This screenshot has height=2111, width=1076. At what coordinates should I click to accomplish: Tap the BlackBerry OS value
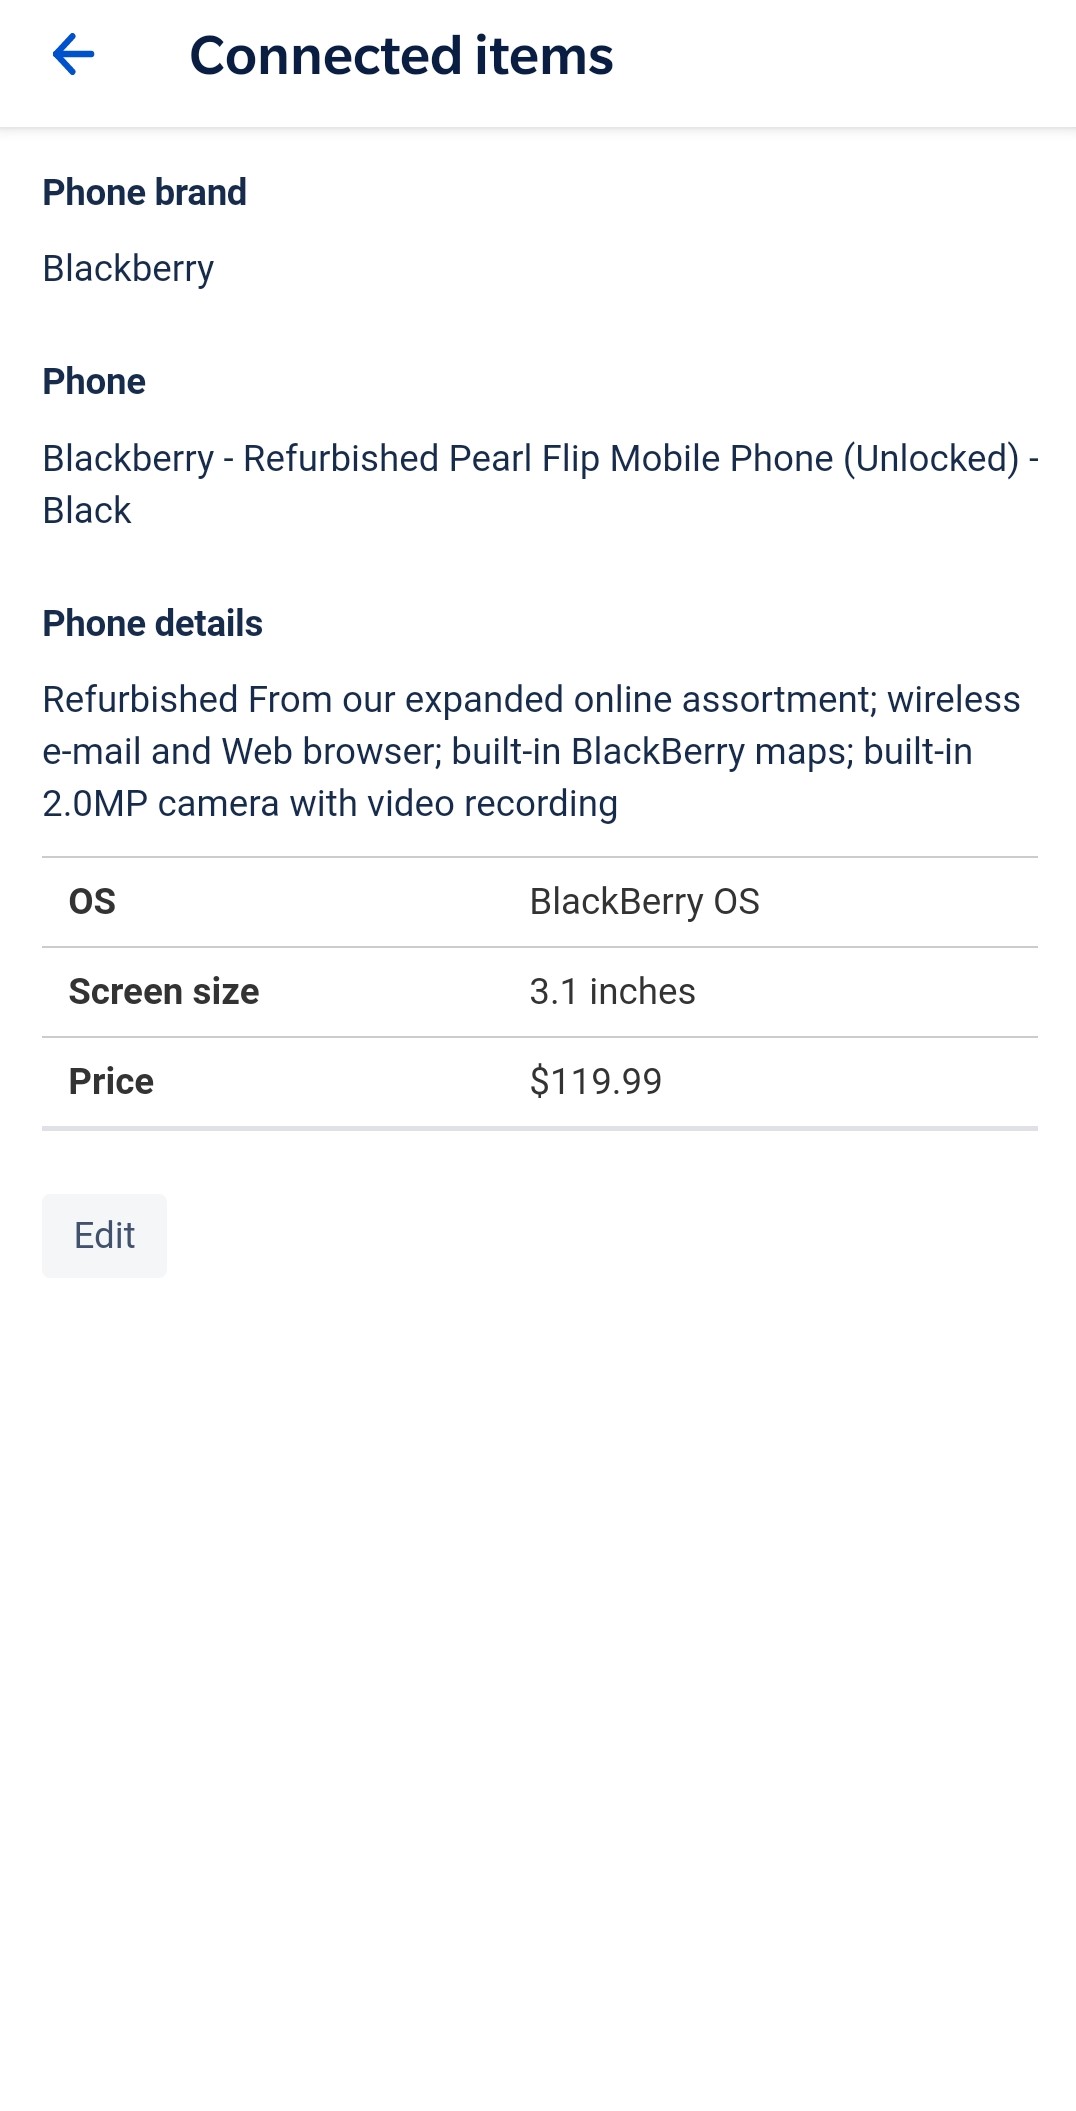pos(644,902)
